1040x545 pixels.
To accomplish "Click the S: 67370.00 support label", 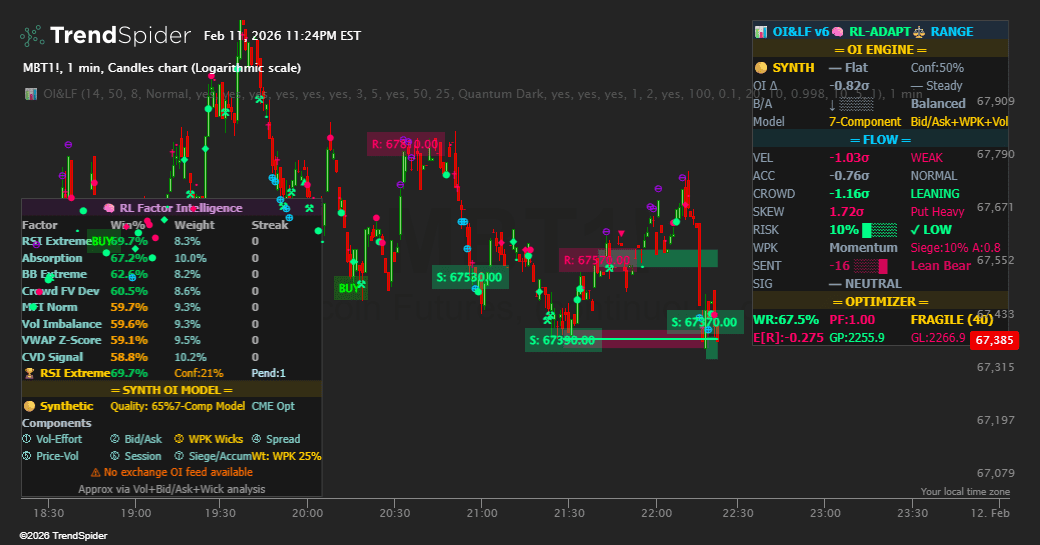I will click(x=705, y=322).
